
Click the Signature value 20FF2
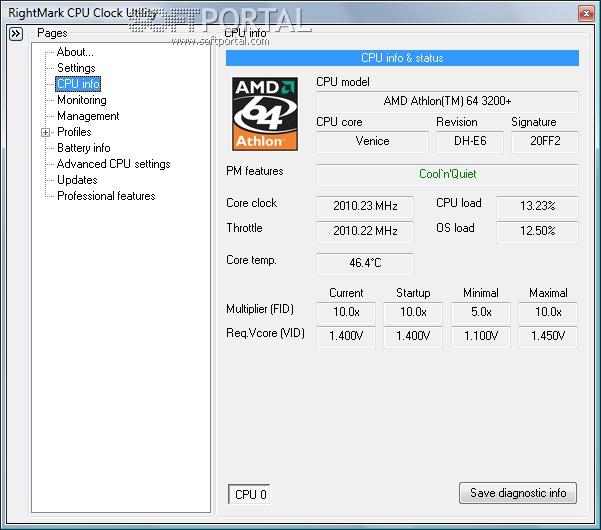(545, 141)
